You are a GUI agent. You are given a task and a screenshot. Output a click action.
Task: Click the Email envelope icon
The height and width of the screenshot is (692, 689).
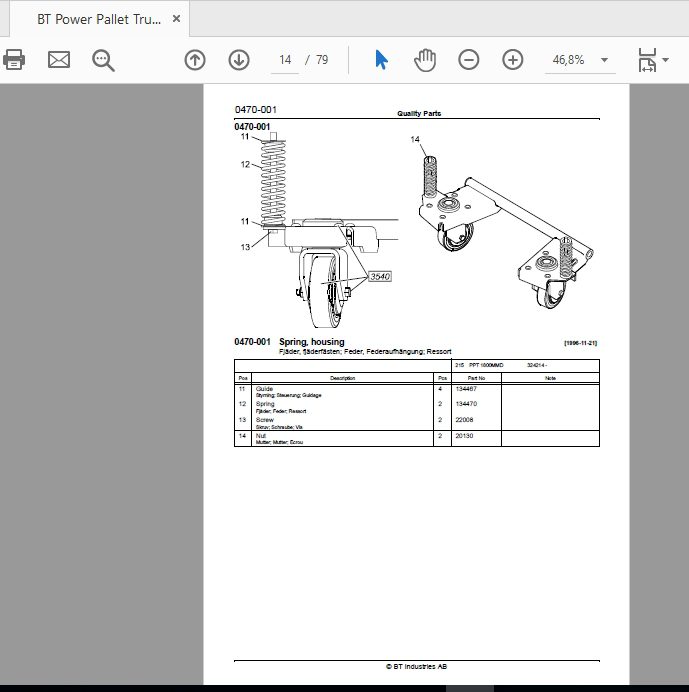click(59, 60)
